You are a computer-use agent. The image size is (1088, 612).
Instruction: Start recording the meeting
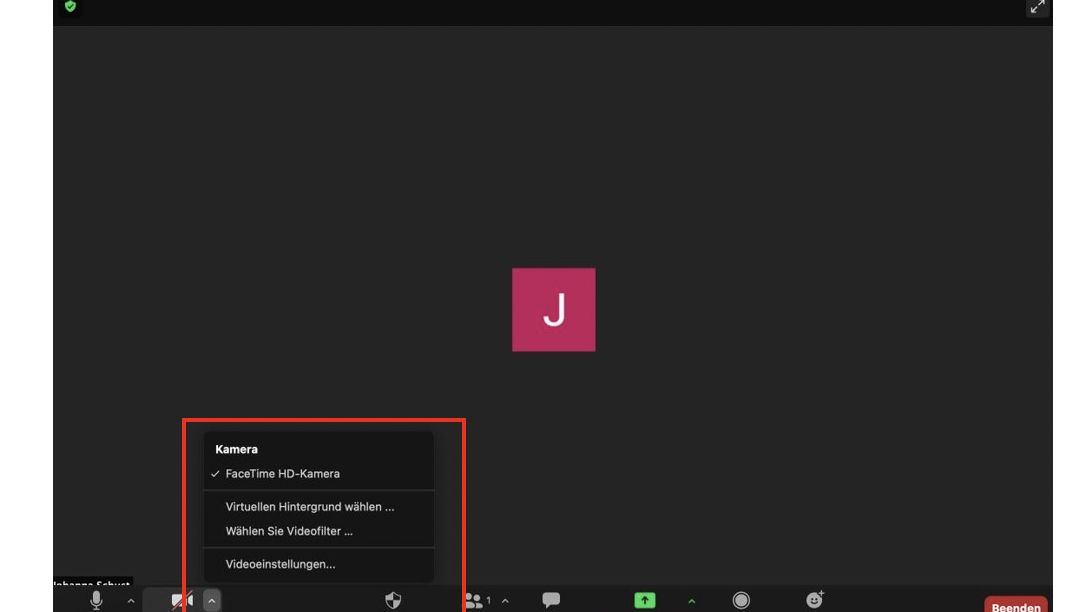click(741, 600)
